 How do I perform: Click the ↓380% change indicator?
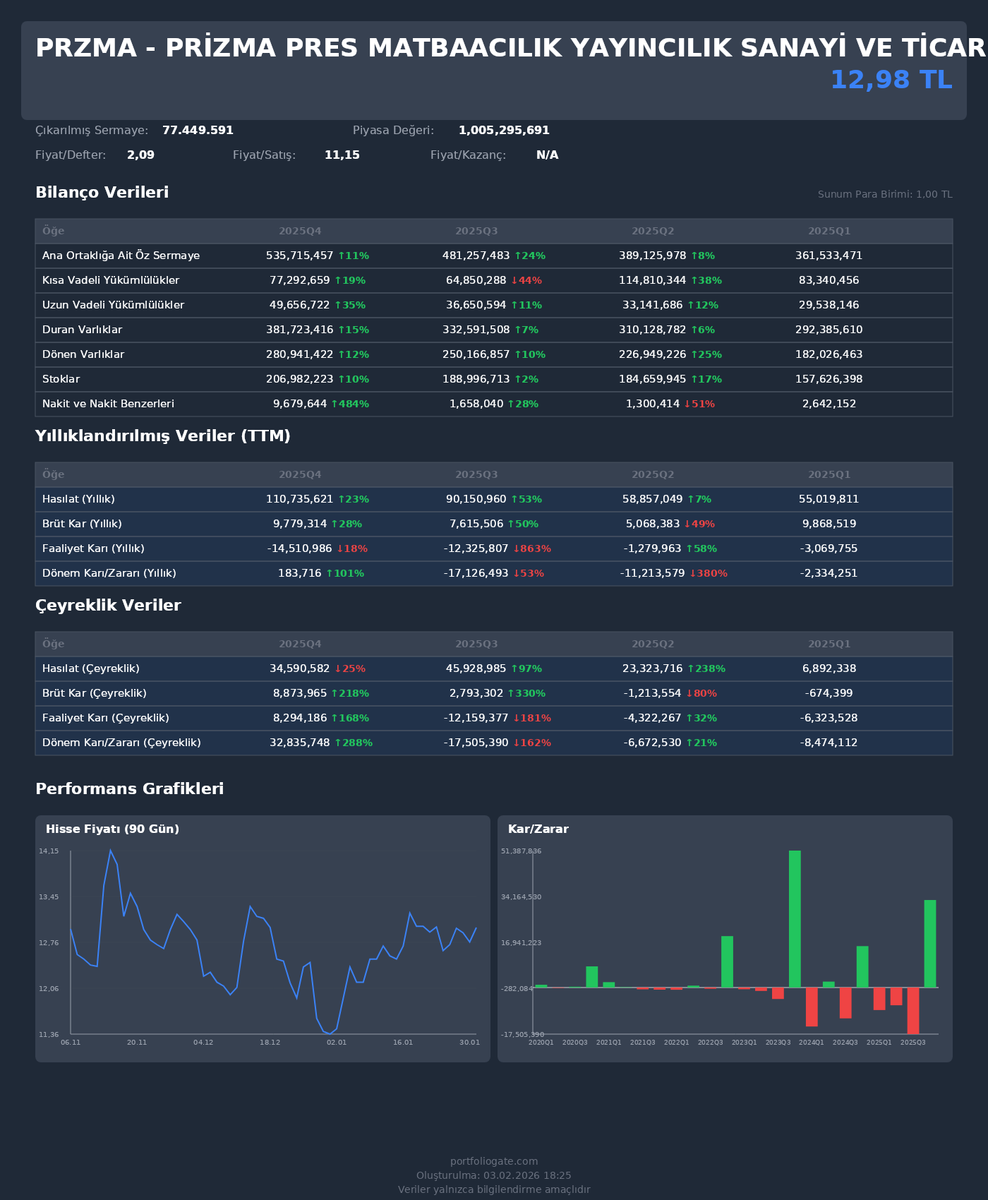[x=708, y=573]
